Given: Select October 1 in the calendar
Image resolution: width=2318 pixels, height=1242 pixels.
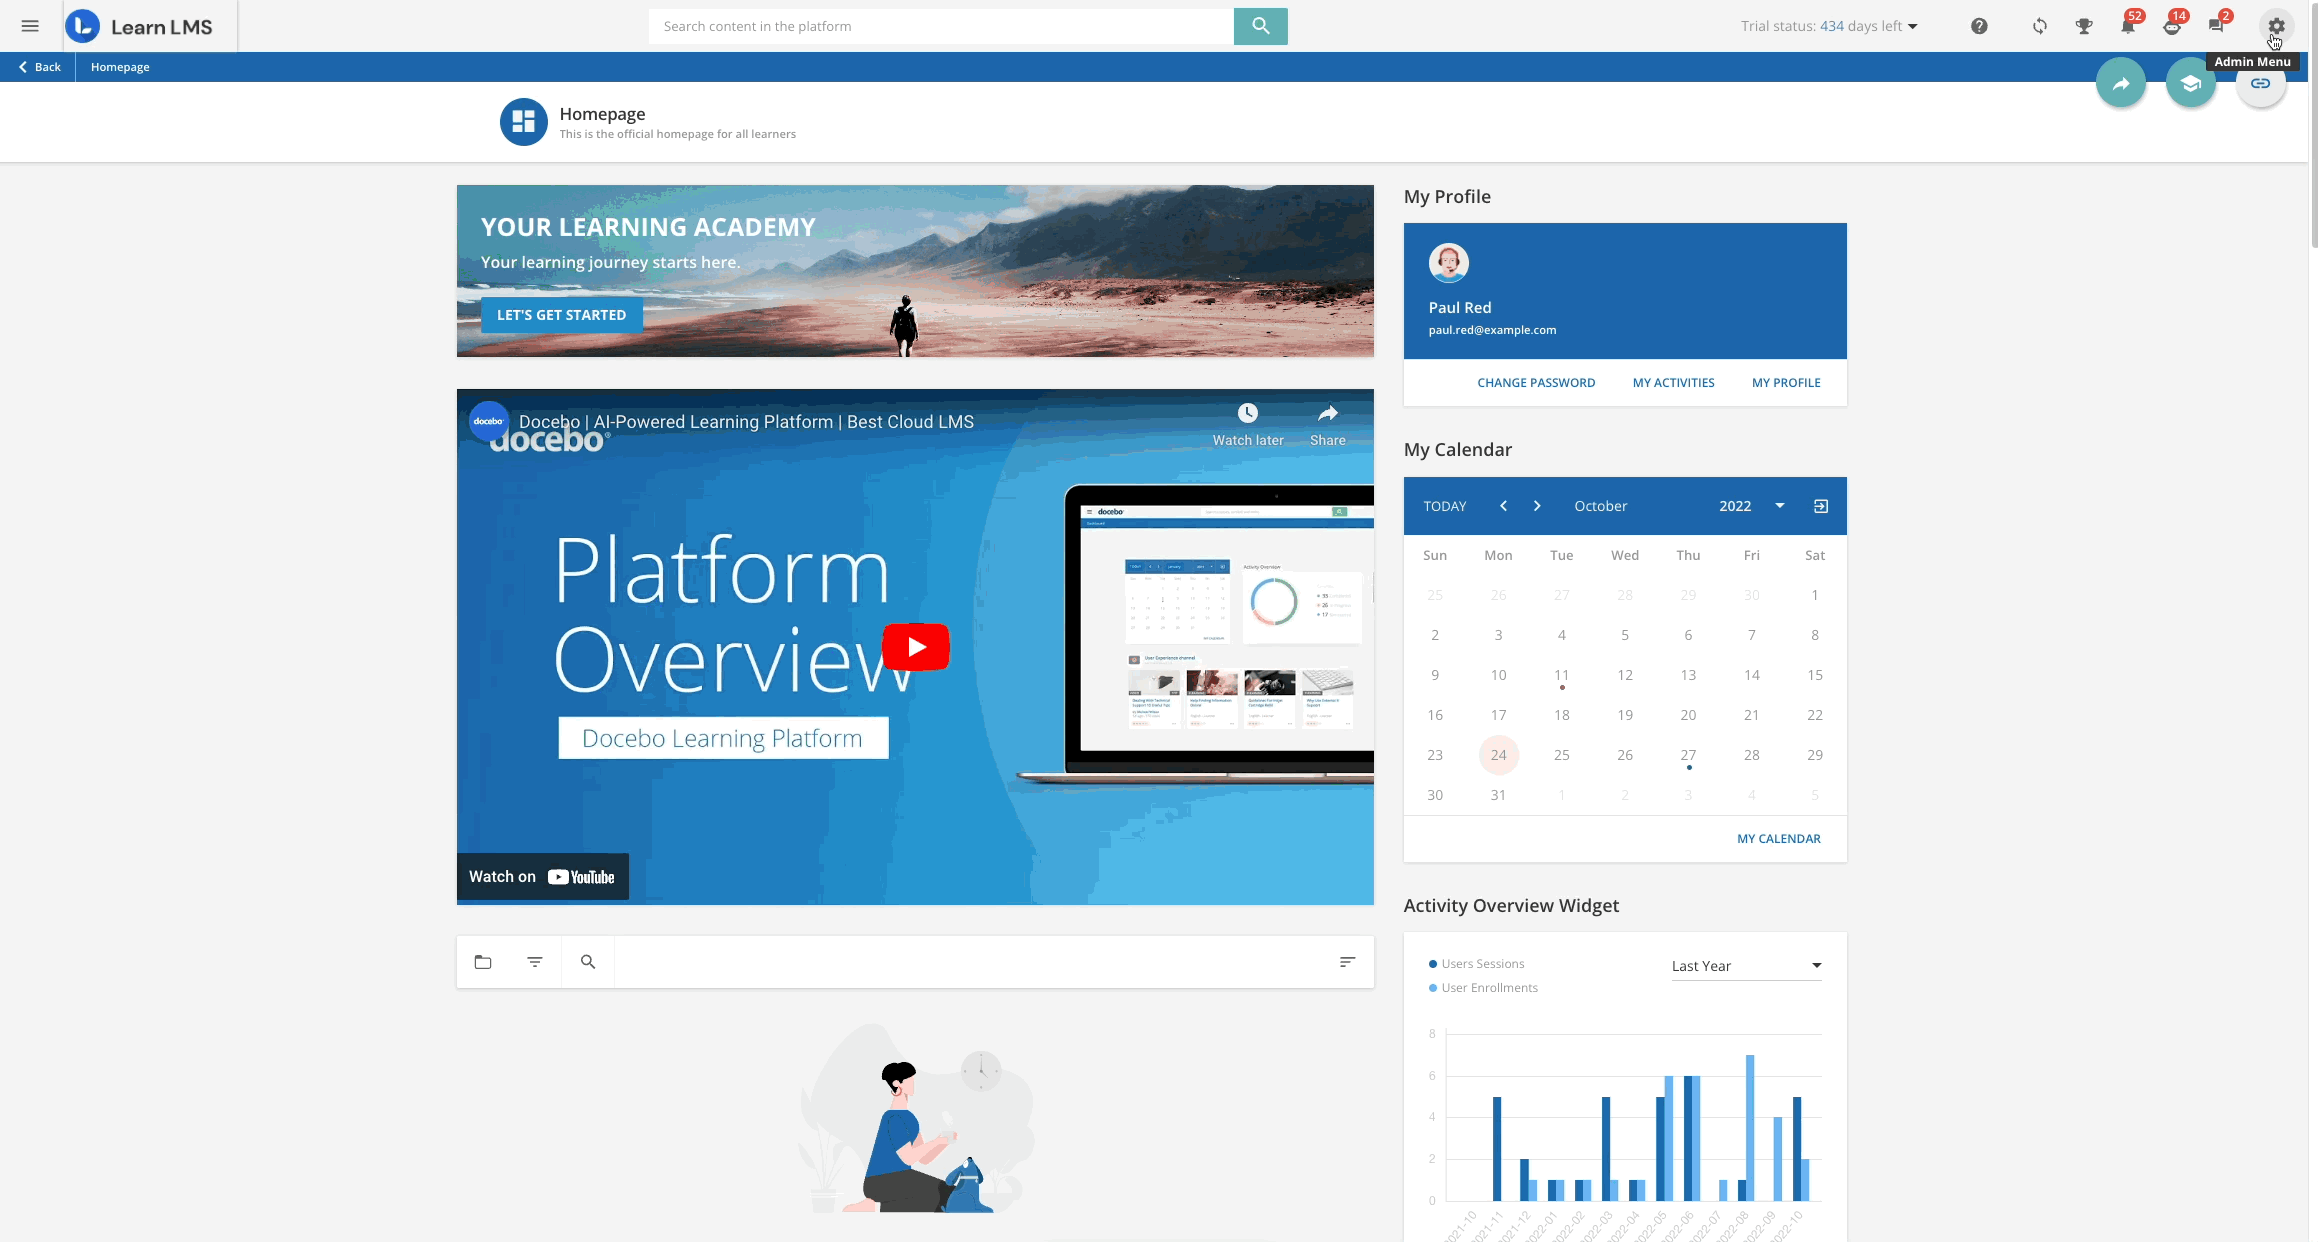Looking at the screenshot, I should (x=1814, y=595).
